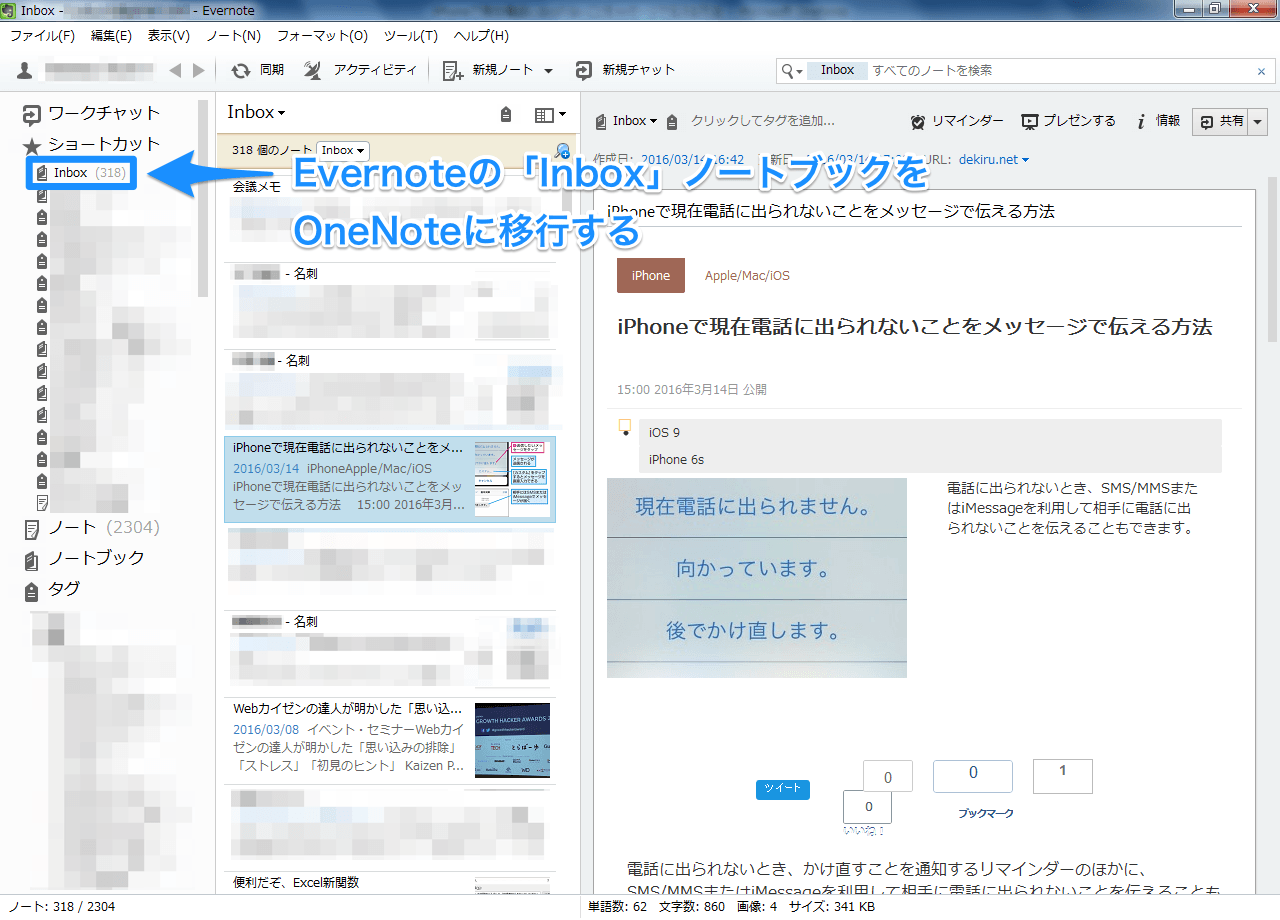Open dropdown arrow next to dekiru.net URL
The image size is (1280, 920).
pyautogui.click(x=1025, y=160)
